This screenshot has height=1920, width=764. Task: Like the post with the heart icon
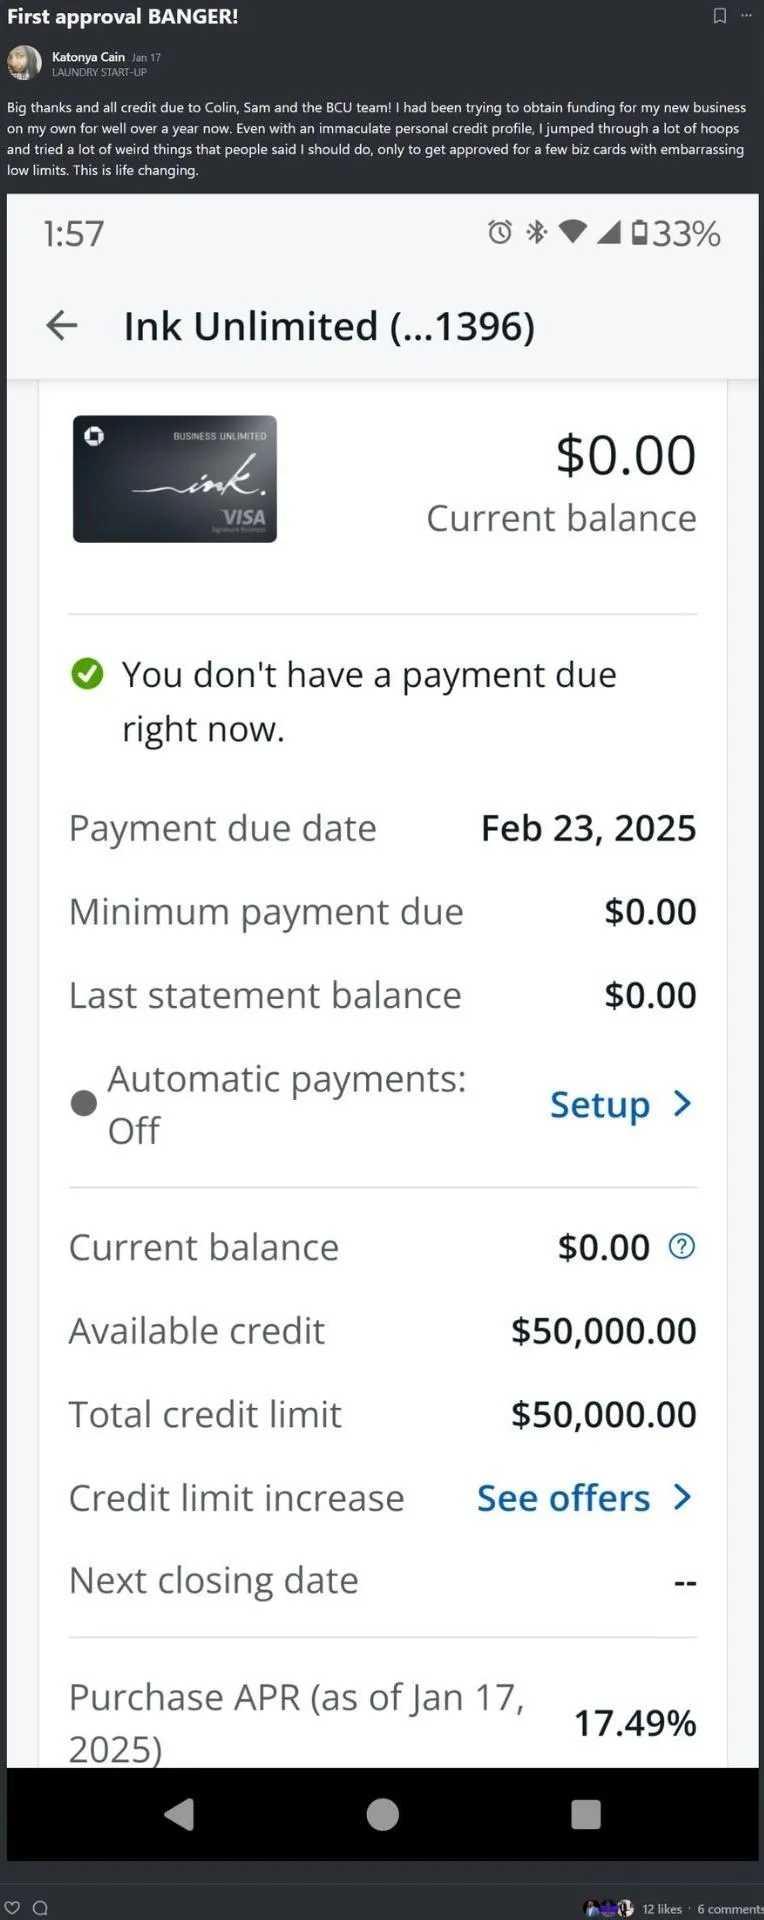[13, 1908]
